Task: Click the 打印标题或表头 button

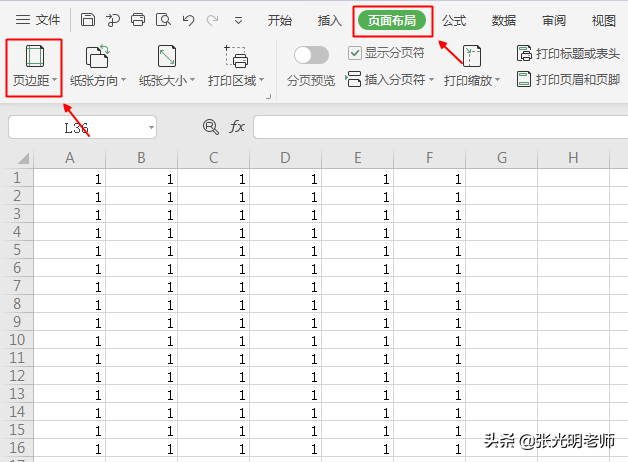Action: pos(568,53)
